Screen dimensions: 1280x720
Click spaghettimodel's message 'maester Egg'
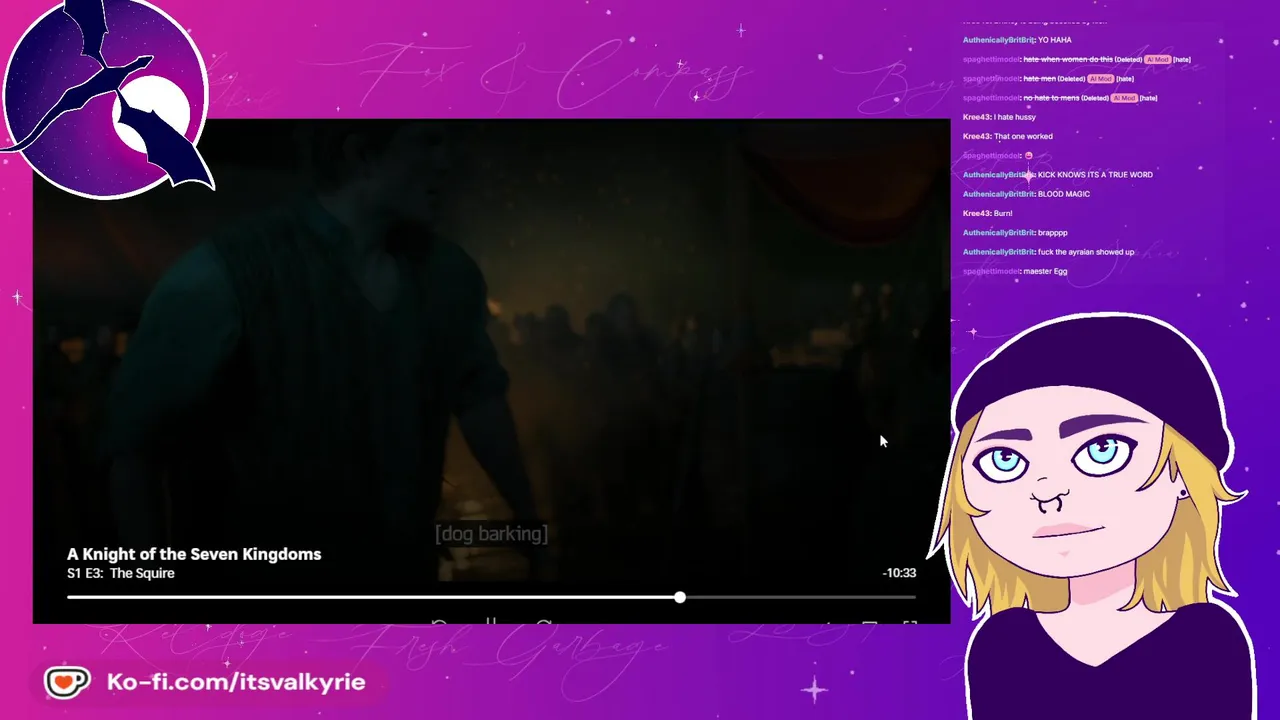click(x=1045, y=271)
